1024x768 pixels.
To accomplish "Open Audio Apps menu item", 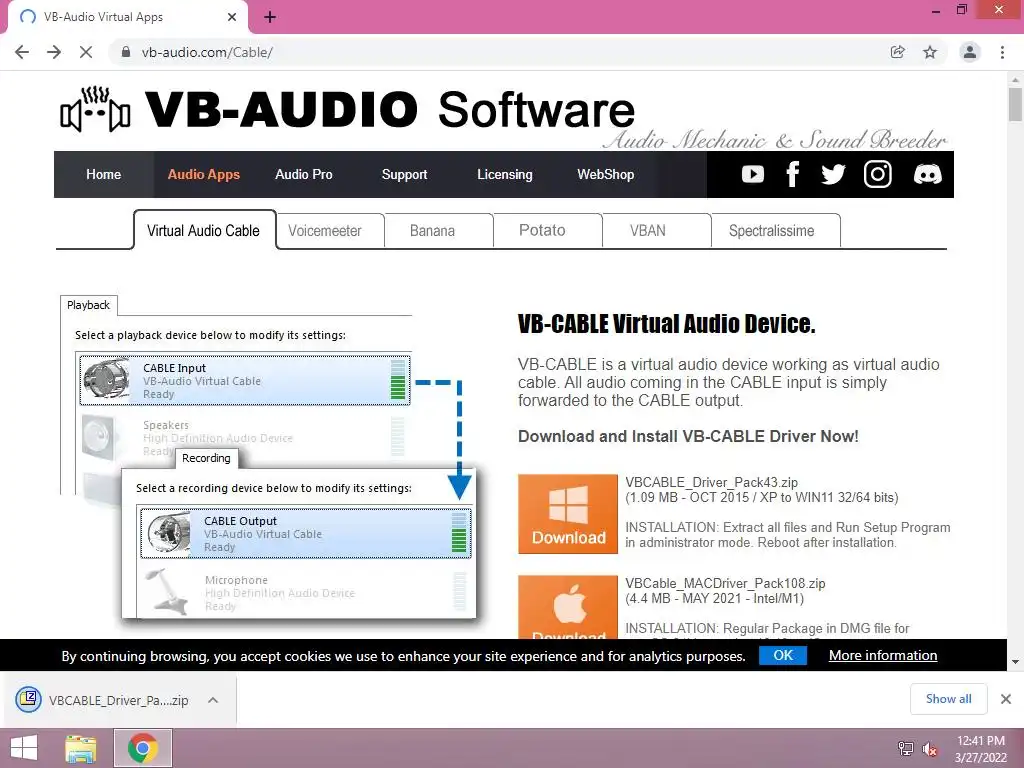I will click(x=204, y=174).
